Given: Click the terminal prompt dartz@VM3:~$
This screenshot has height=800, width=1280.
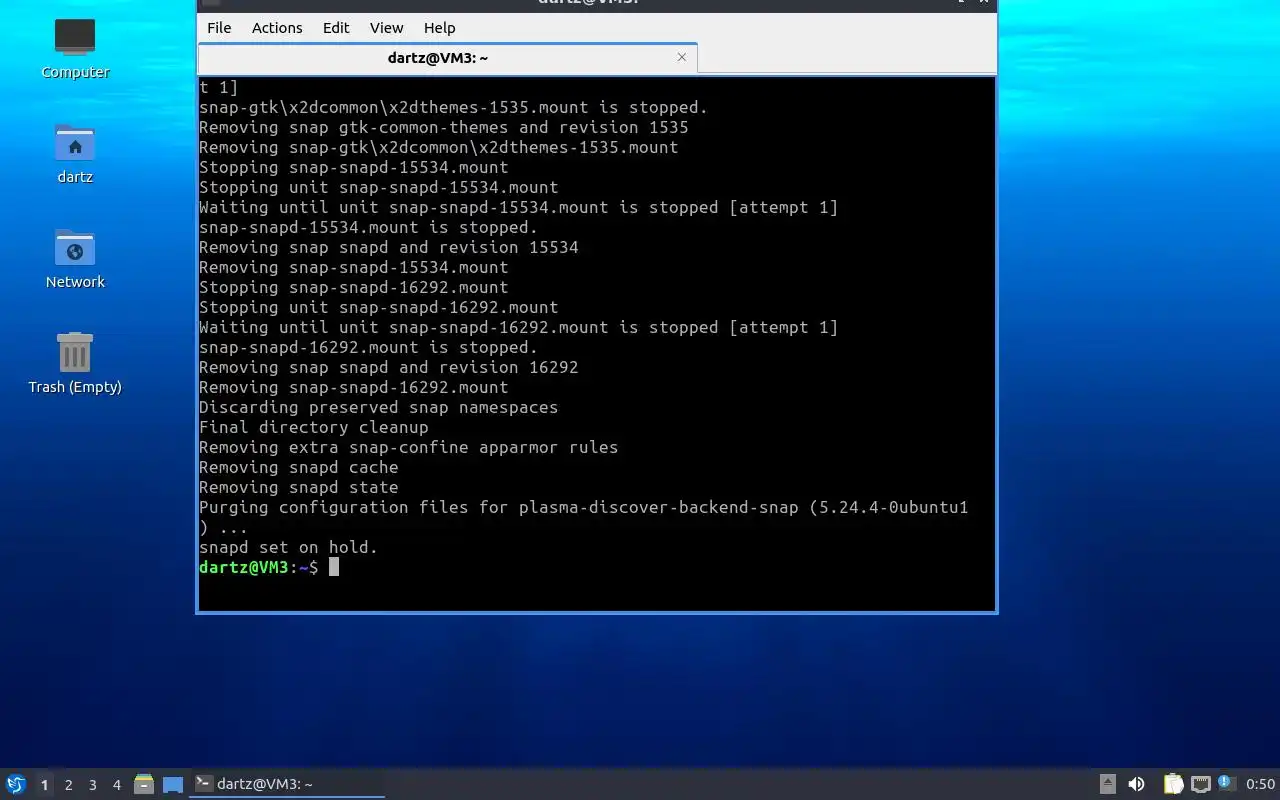Looking at the screenshot, I should click(x=258, y=567).
